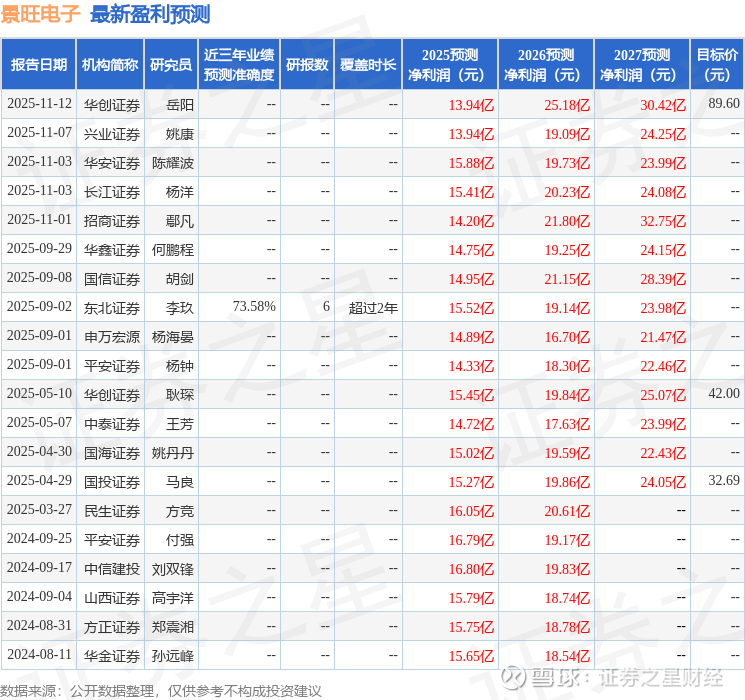745x700 pixels.
Task: Click researcher name 李玖
Action: pyautogui.click(x=180, y=308)
